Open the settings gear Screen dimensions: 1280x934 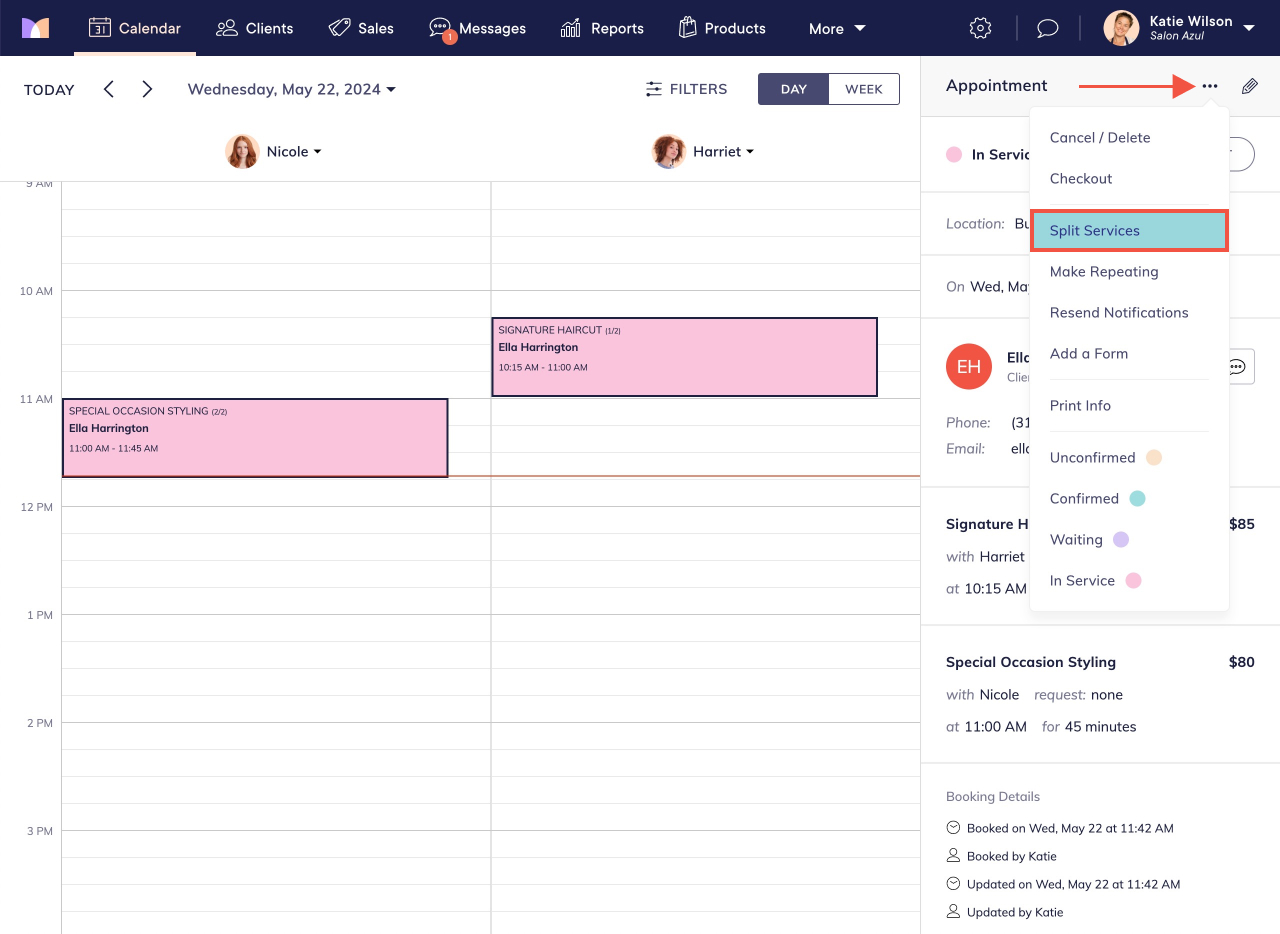(x=980, y=27)
